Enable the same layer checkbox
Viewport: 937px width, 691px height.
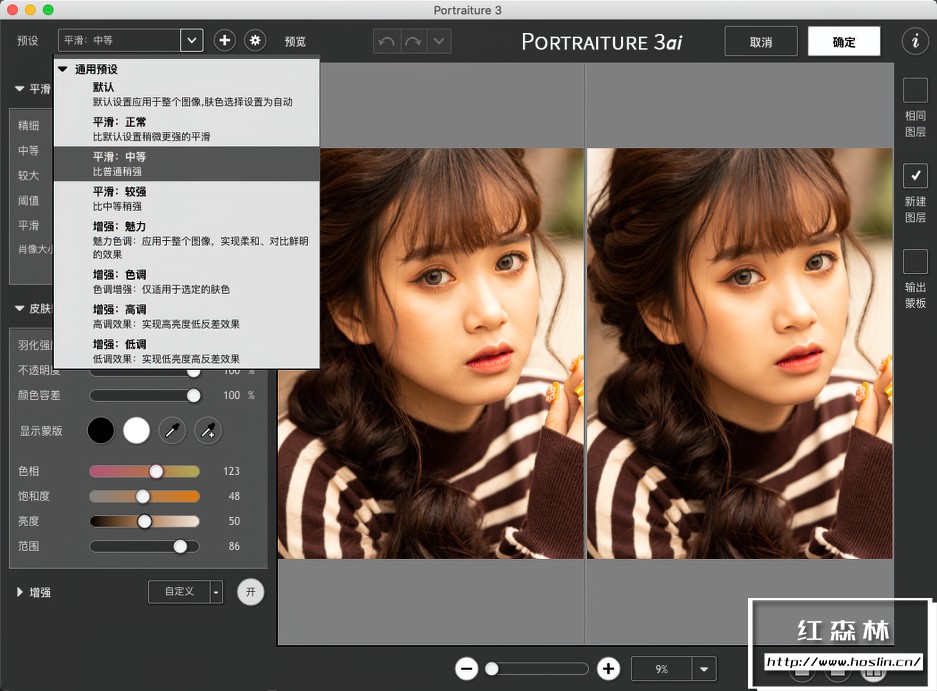pyautogui.click(x=914, y=91)
